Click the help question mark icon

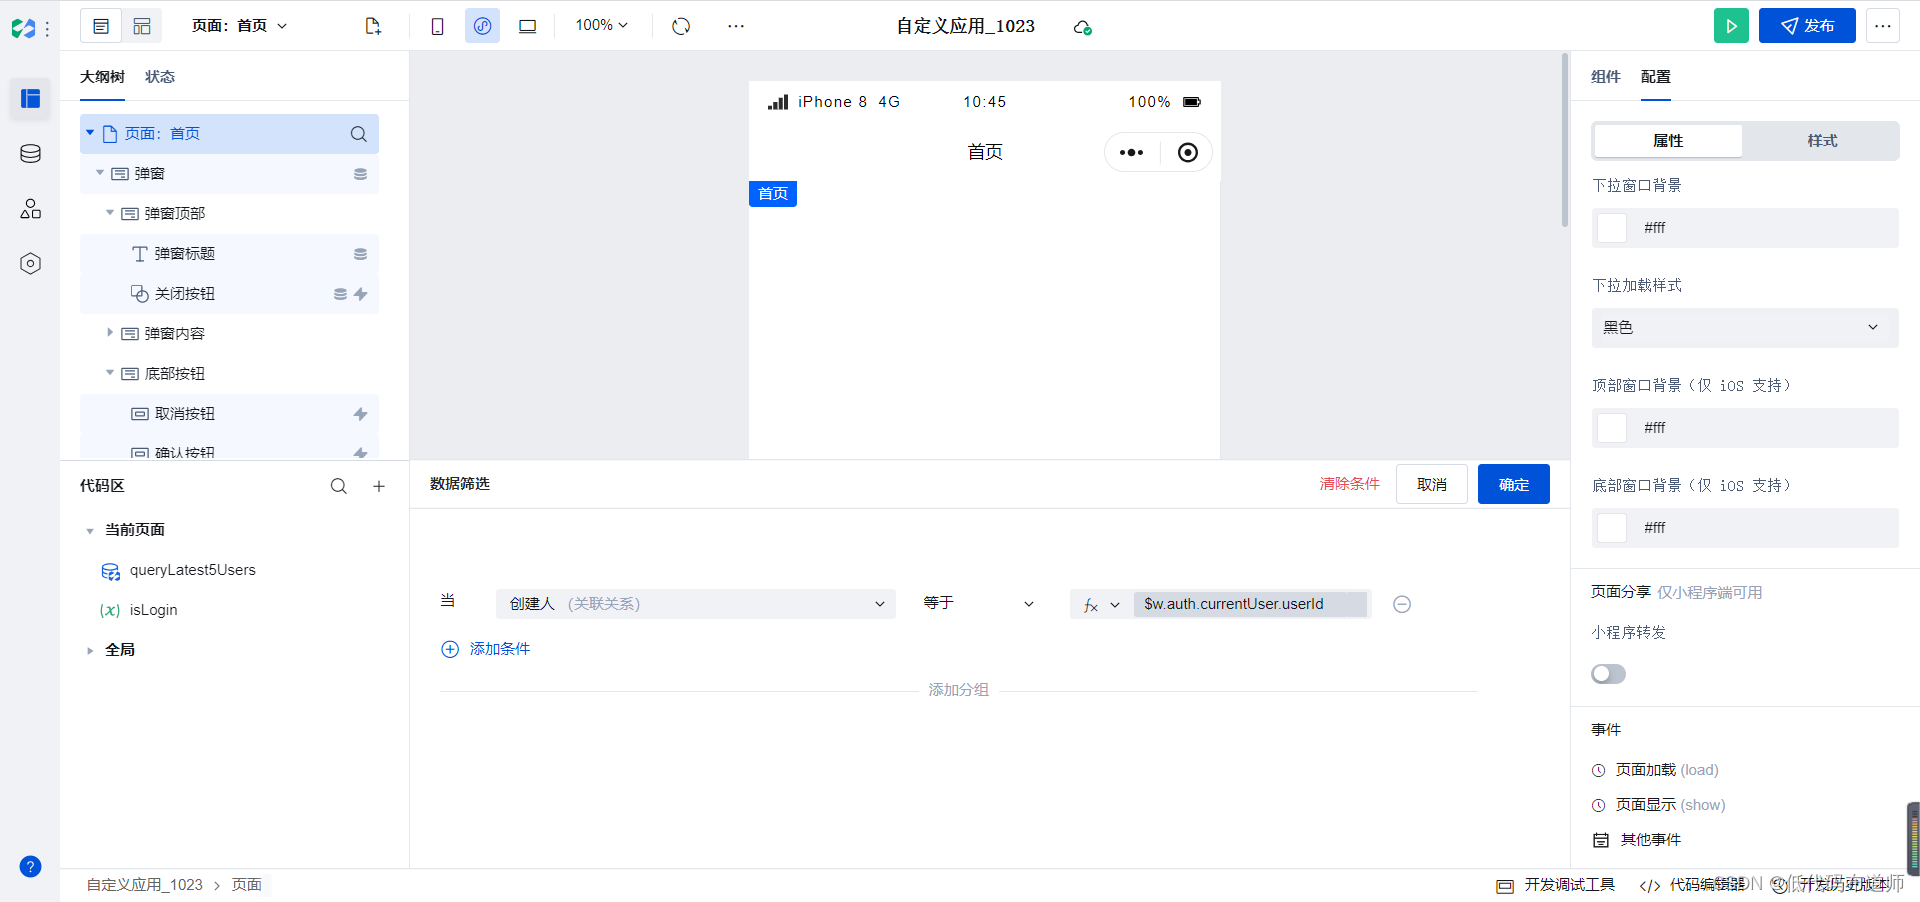click(30, 867)
